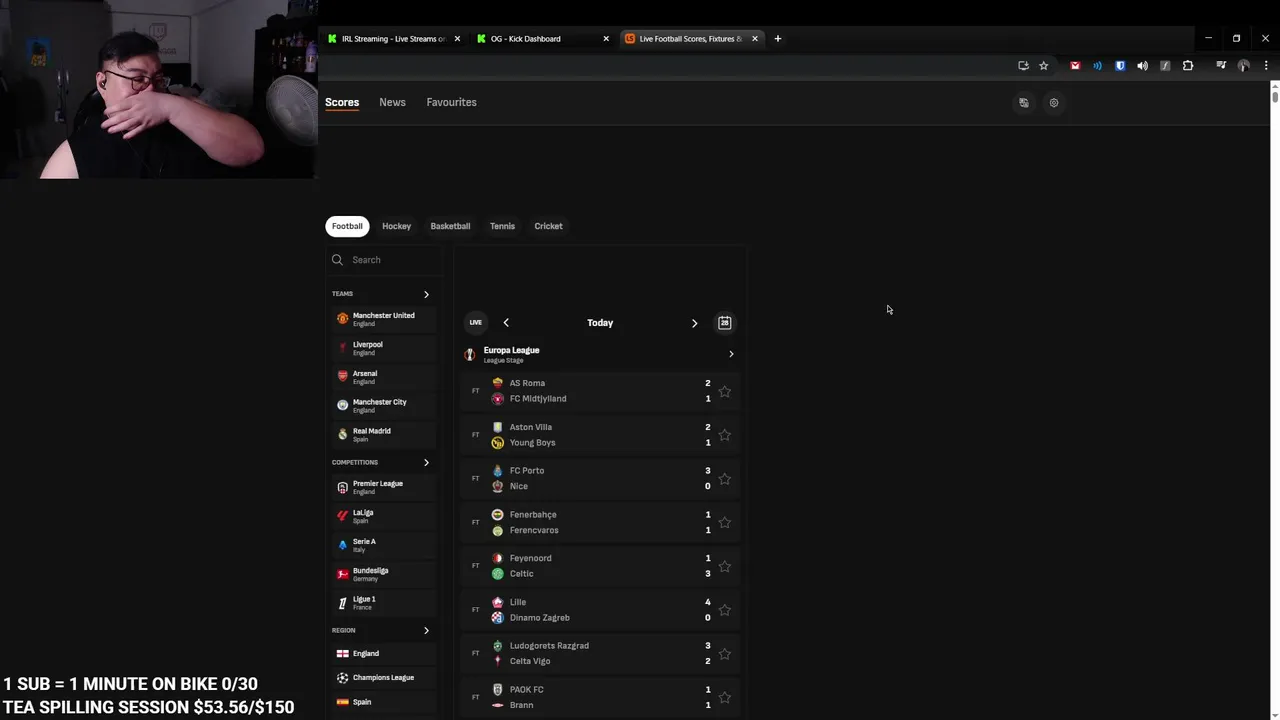
Task: Favourite the Ludogorets vs Celta Vigo match
Action: coord(725,653)
